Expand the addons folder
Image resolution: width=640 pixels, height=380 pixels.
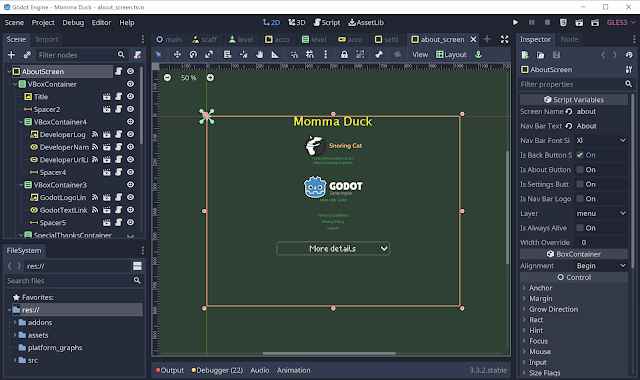15,322
